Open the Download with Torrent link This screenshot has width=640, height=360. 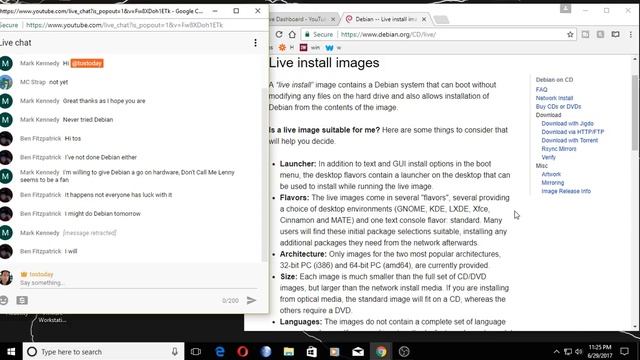[x=569, y=140]
